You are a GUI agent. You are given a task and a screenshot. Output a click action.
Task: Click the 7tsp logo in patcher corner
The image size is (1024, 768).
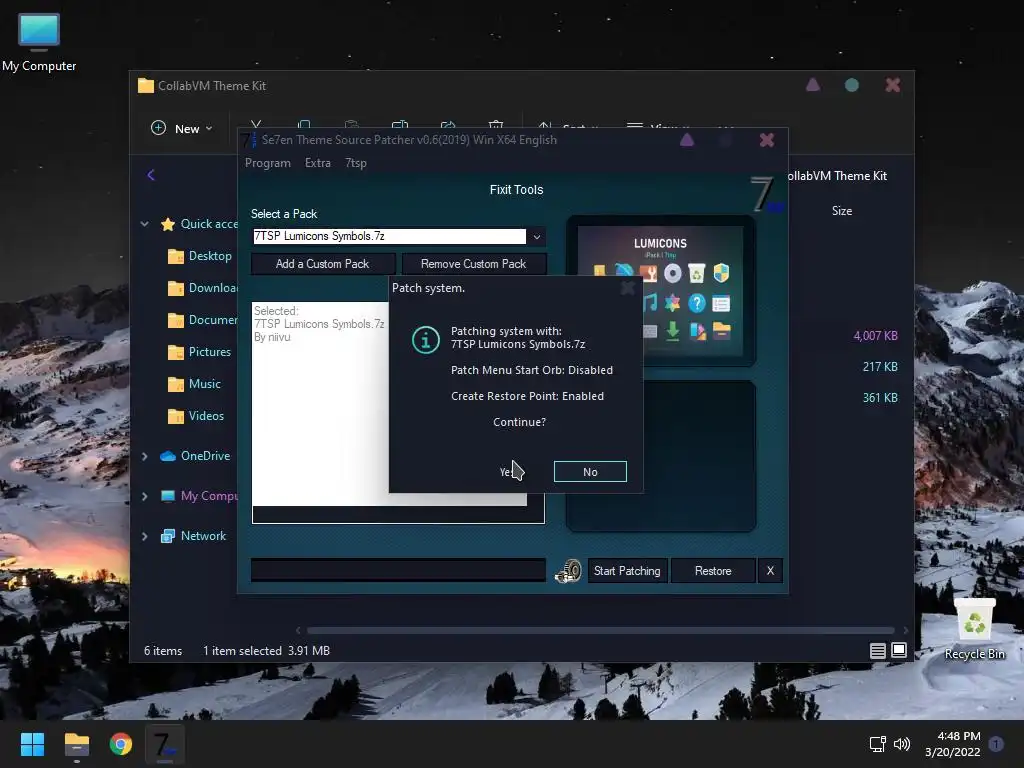coord(765,195)
